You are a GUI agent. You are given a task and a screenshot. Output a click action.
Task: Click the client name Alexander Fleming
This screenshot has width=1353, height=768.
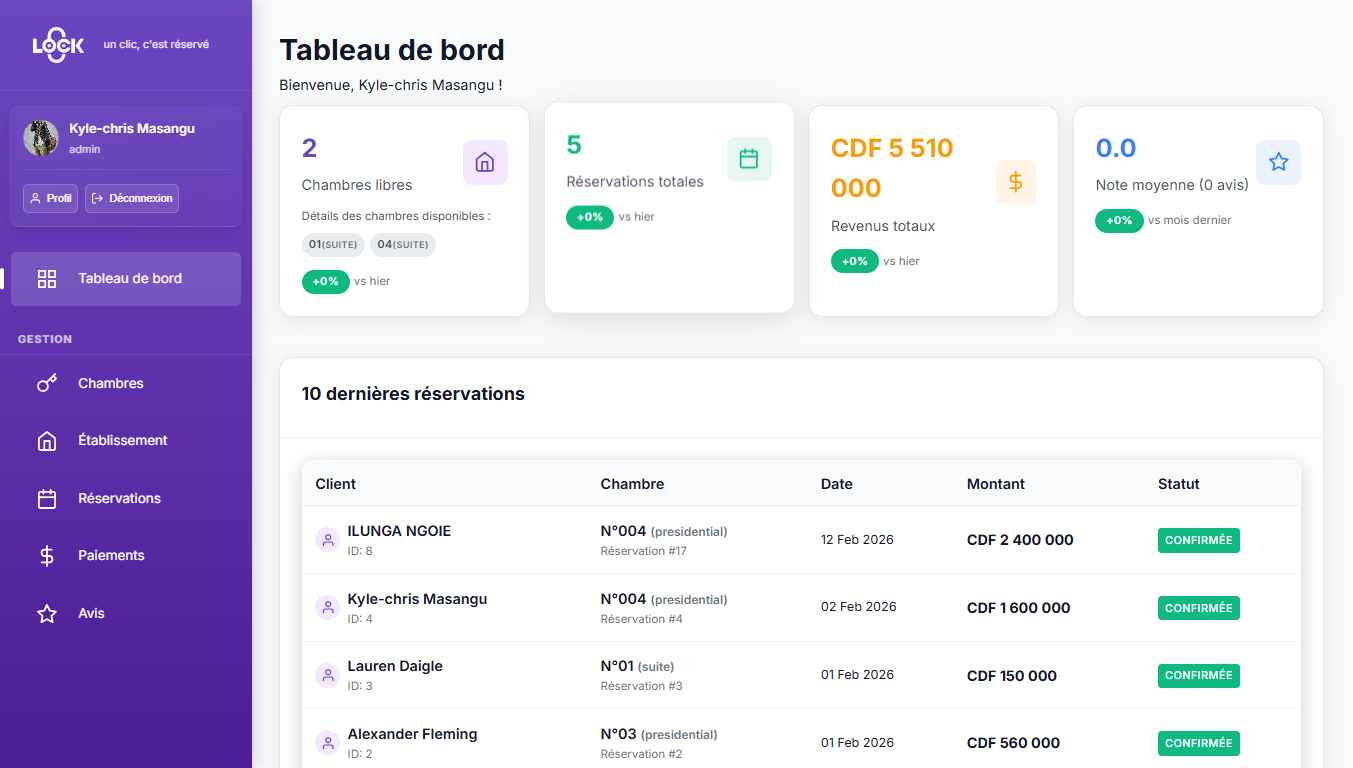click(x=413, y=734)
